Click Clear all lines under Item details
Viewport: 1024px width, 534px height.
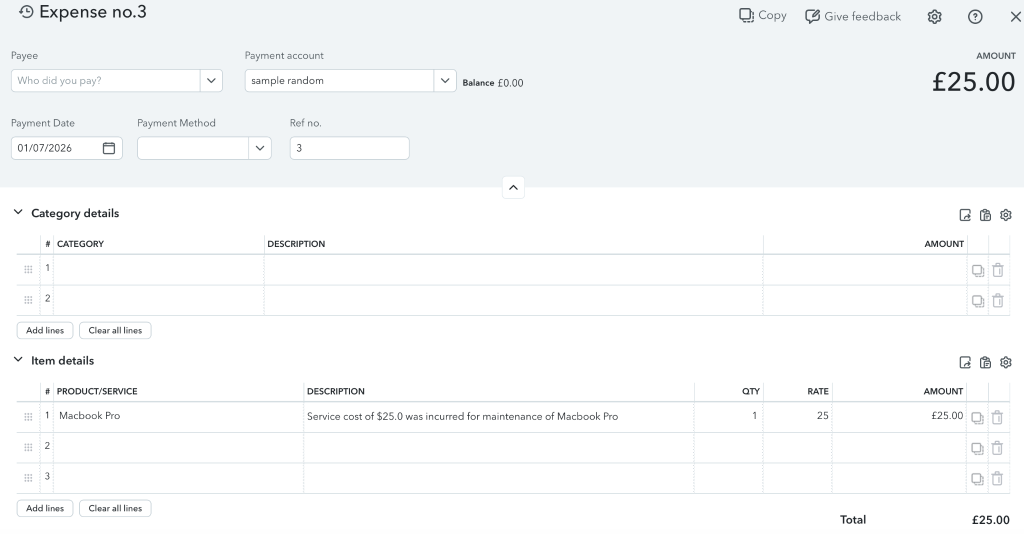(115, 509)
